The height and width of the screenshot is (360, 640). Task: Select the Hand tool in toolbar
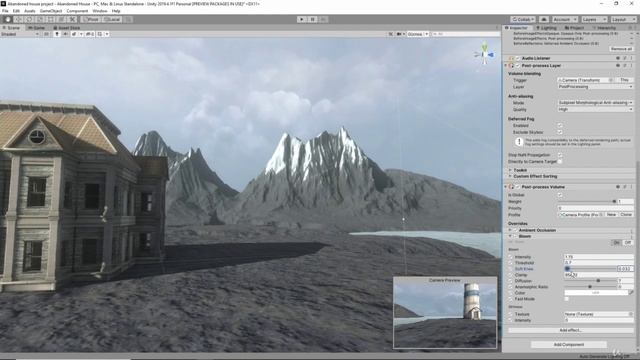[8, 19]
